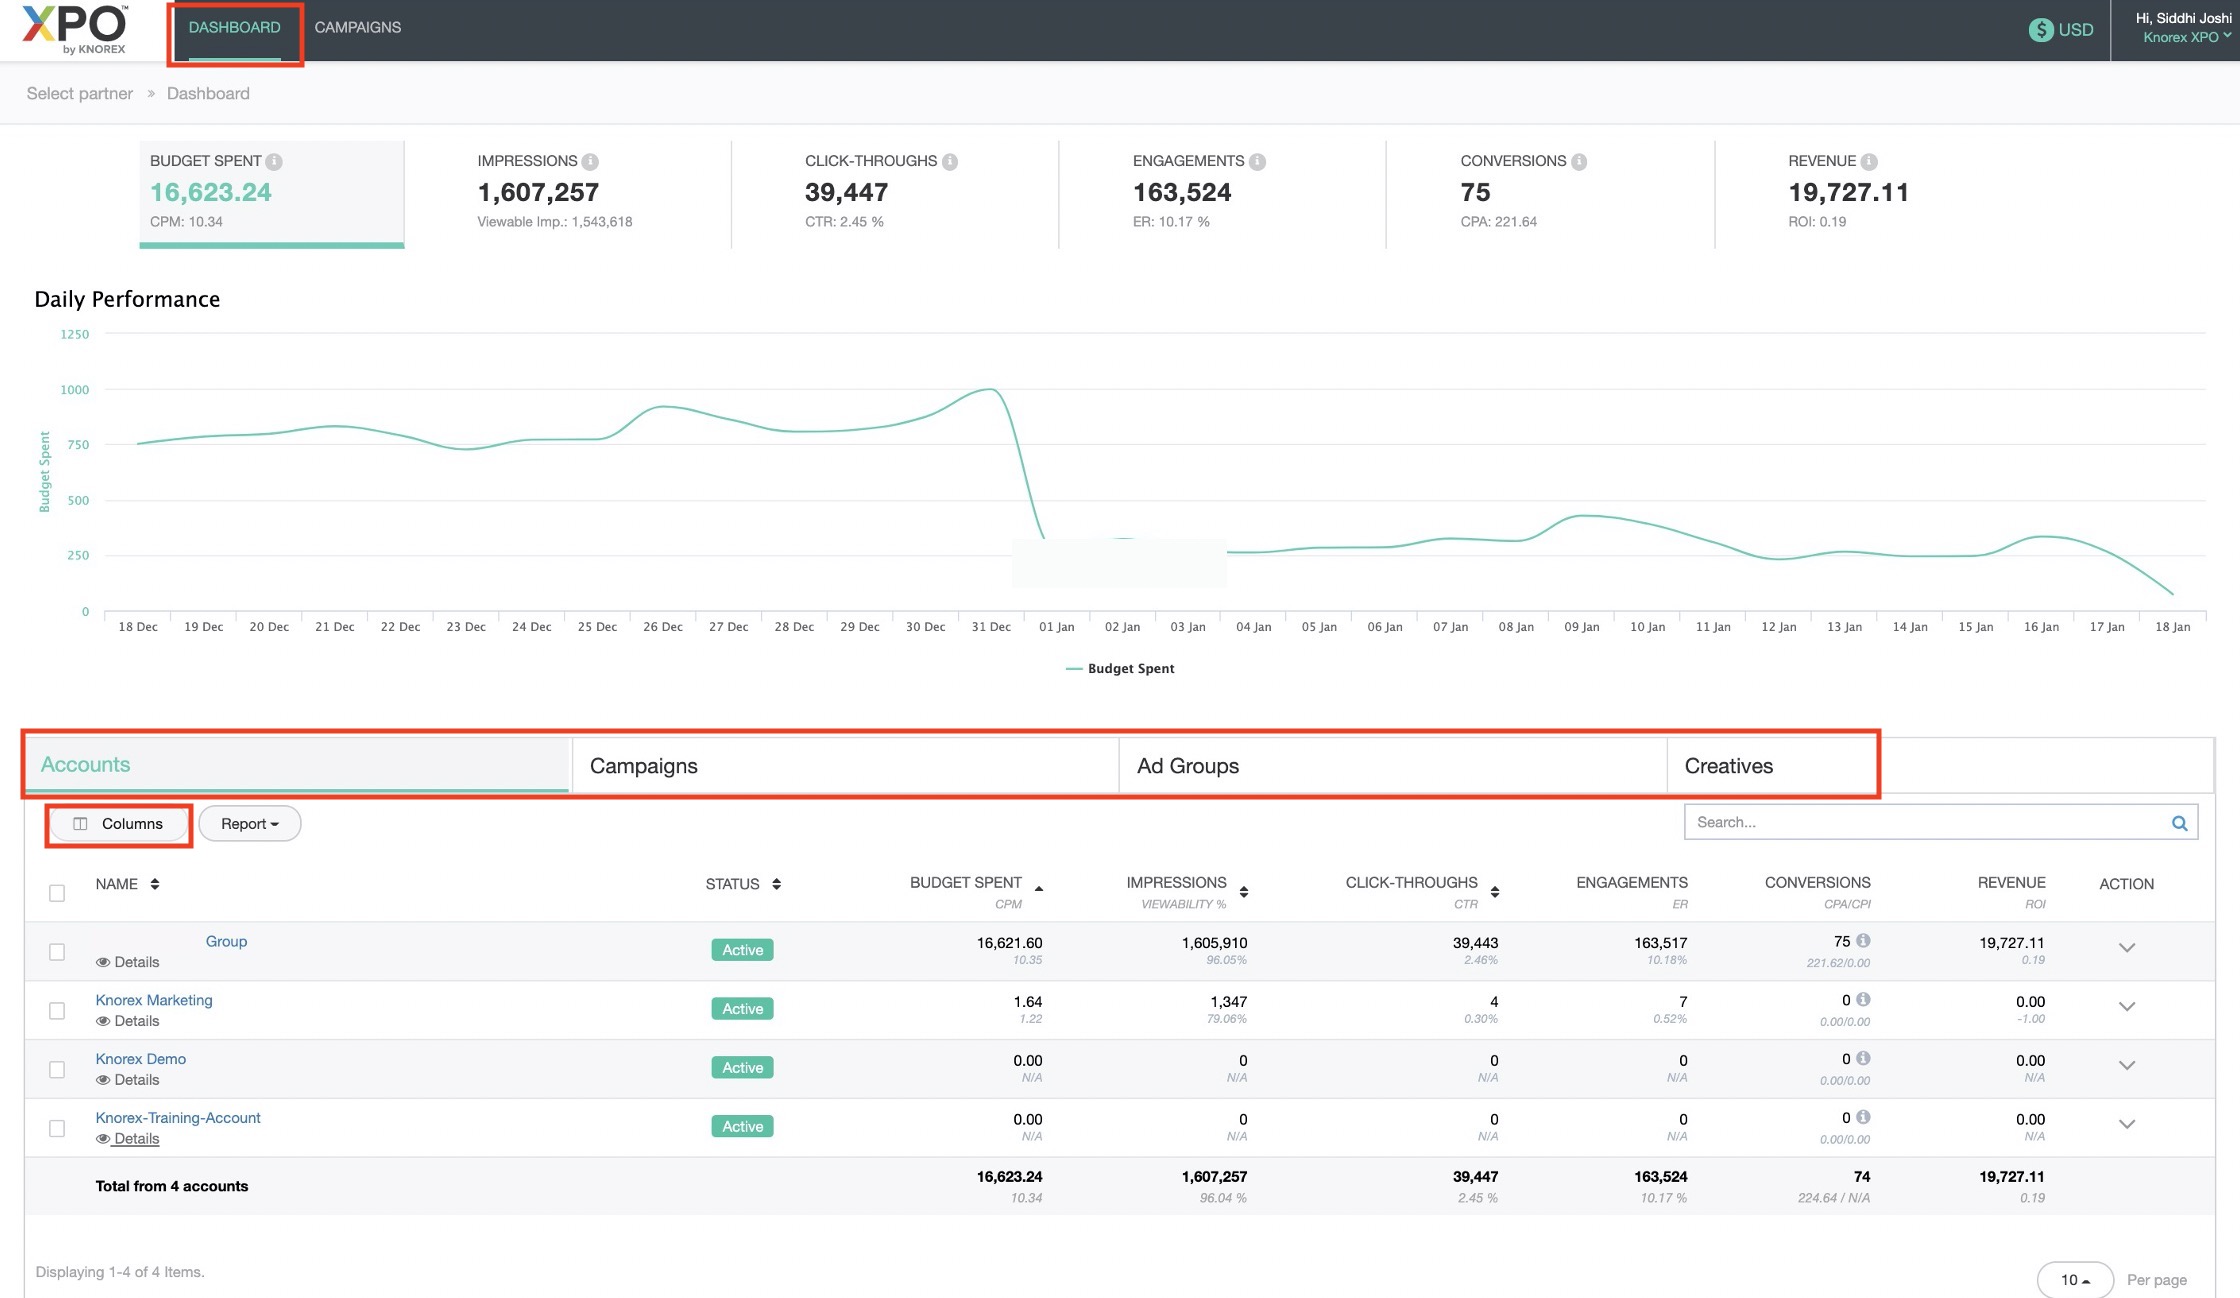This screenshot has height=1298, width=2240.
Task: Open the Campaigns top navigation menu
Action: point(357,28)
